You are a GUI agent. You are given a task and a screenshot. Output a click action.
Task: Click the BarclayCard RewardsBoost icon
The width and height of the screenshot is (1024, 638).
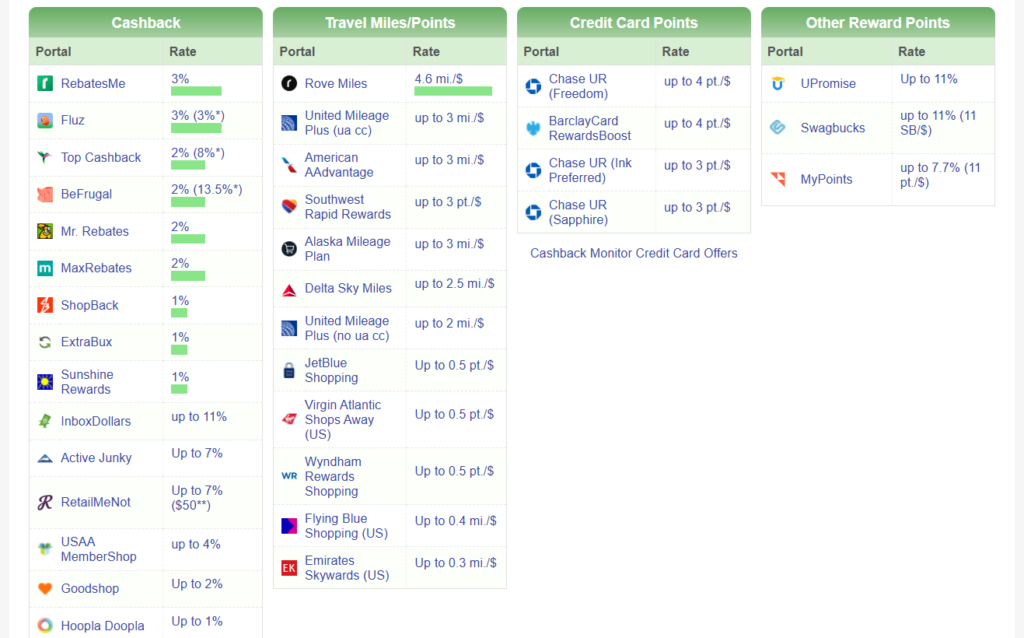[x=533, y=128]
